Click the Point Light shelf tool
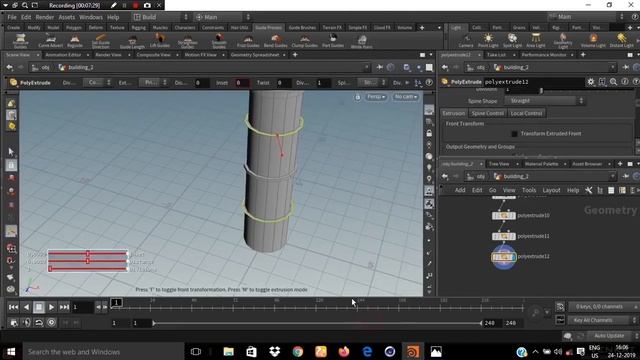640x360 pixels. point(488,40)
